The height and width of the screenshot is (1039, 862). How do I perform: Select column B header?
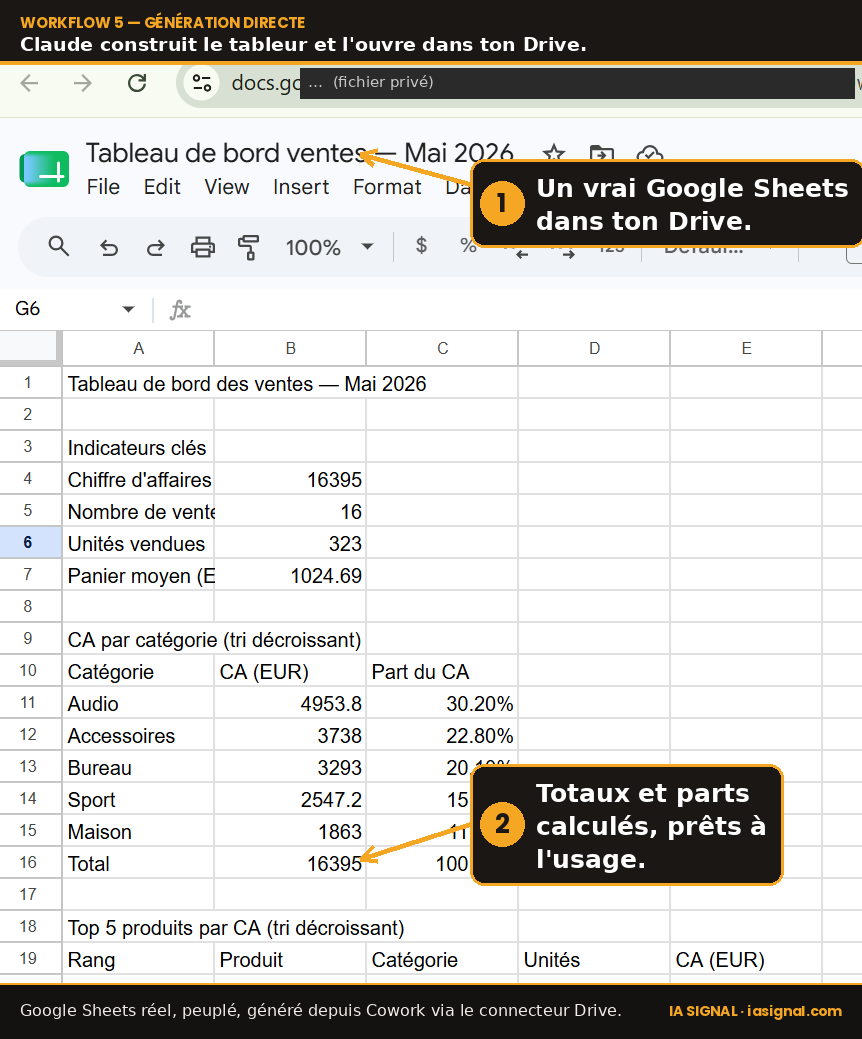(x=290, y=349)
